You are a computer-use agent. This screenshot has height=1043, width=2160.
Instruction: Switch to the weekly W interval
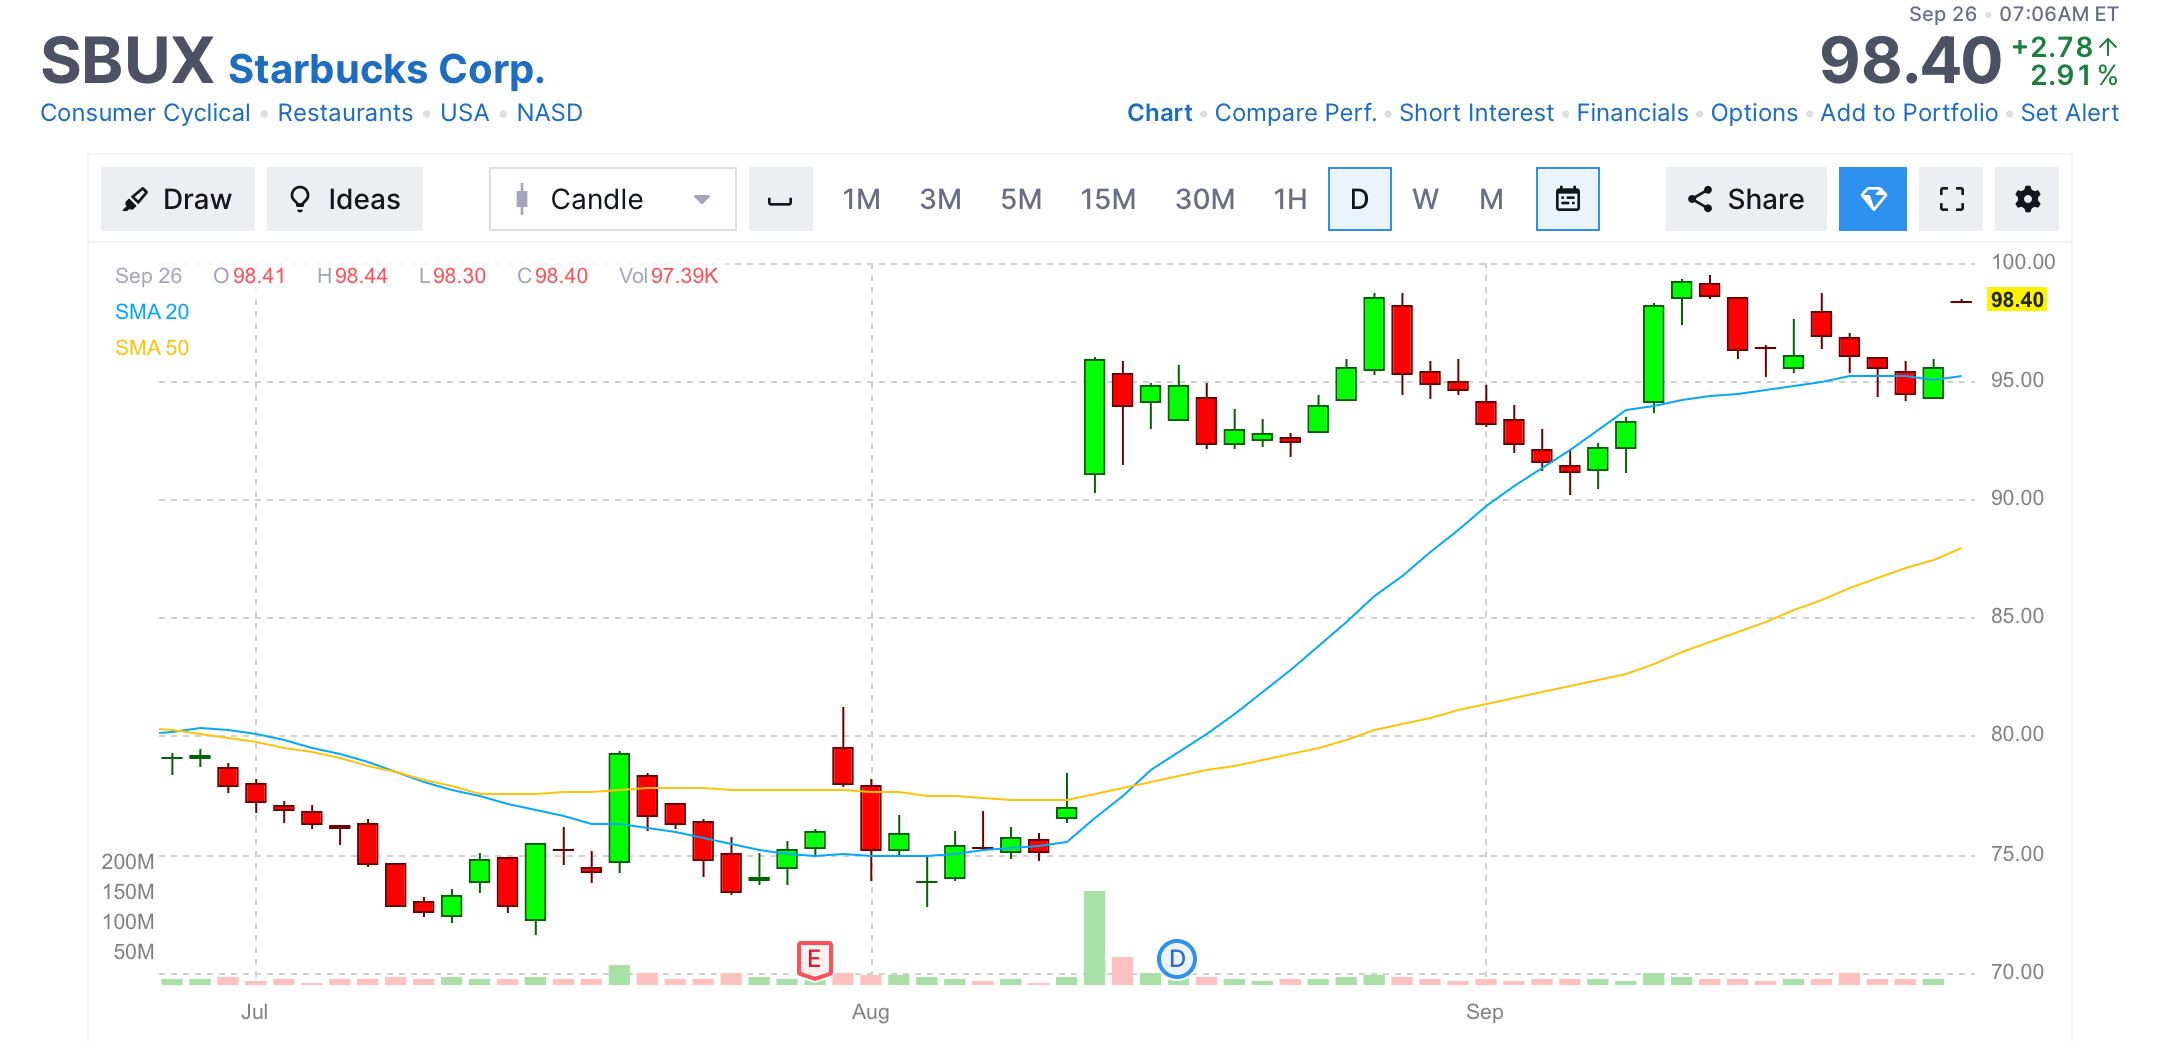point(1425,199)
